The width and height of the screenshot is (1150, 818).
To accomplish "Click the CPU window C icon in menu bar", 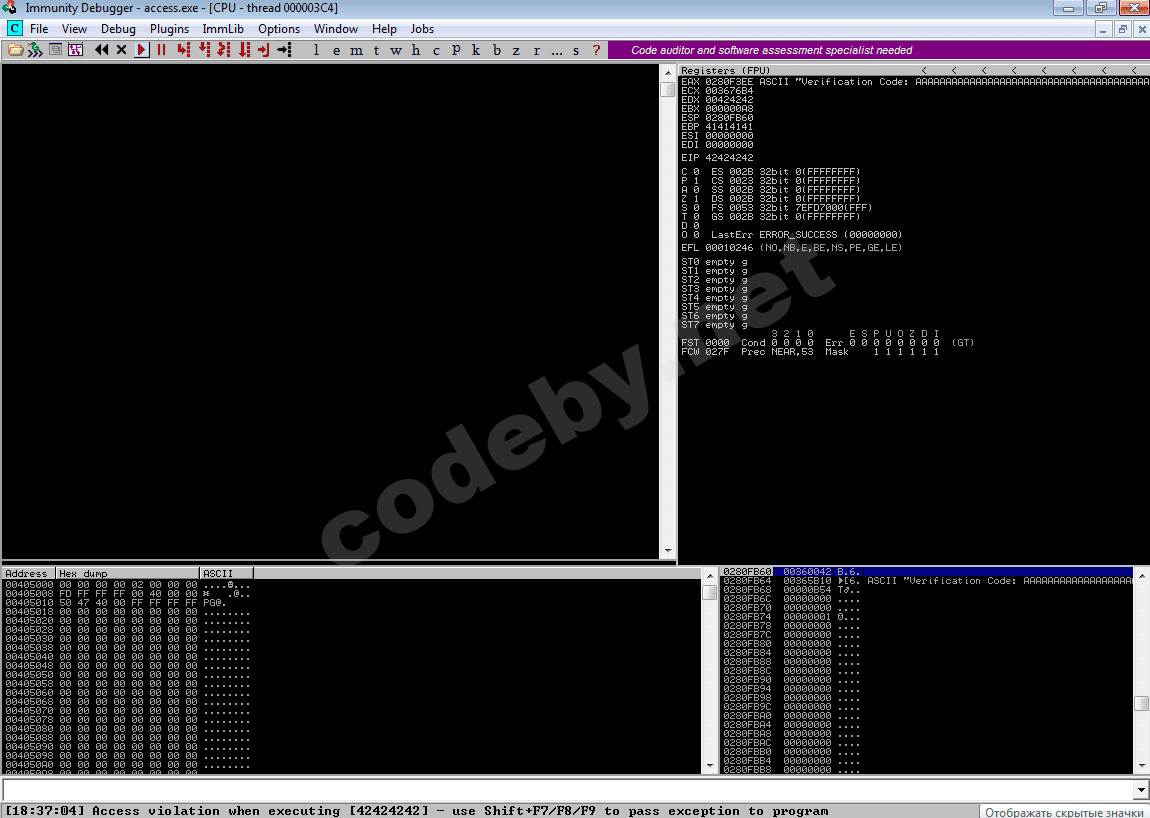I will click(x=14, y=29).
